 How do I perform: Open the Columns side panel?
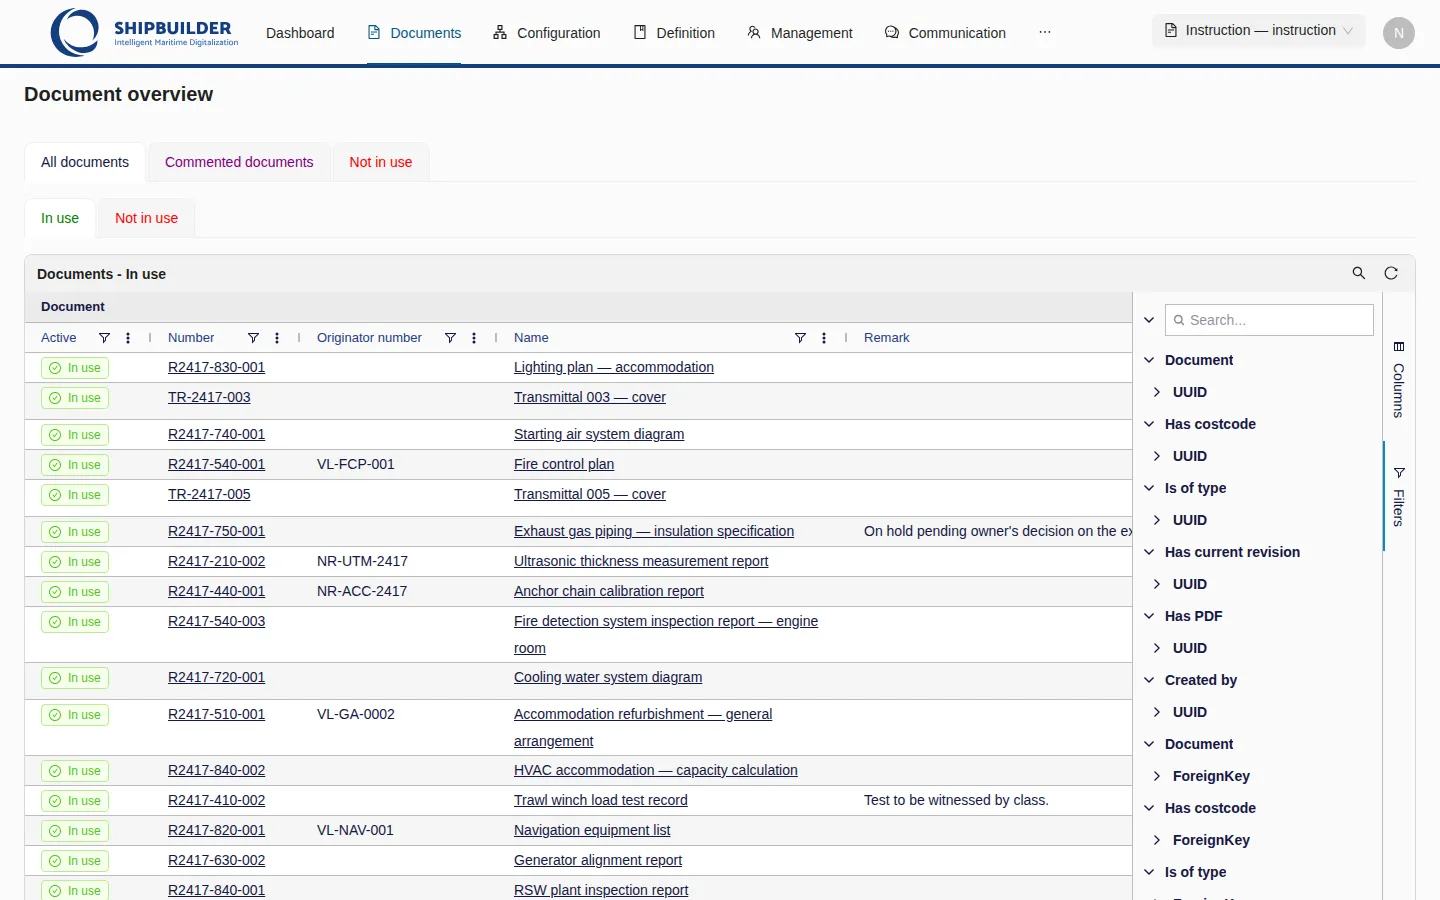point(1398,379)
